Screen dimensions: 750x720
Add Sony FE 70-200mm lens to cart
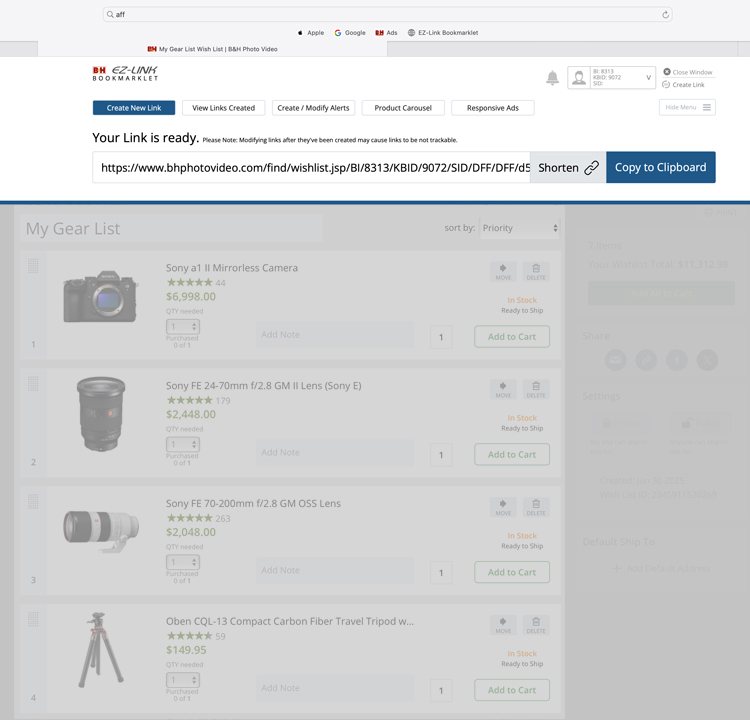[x=512, y=572]
